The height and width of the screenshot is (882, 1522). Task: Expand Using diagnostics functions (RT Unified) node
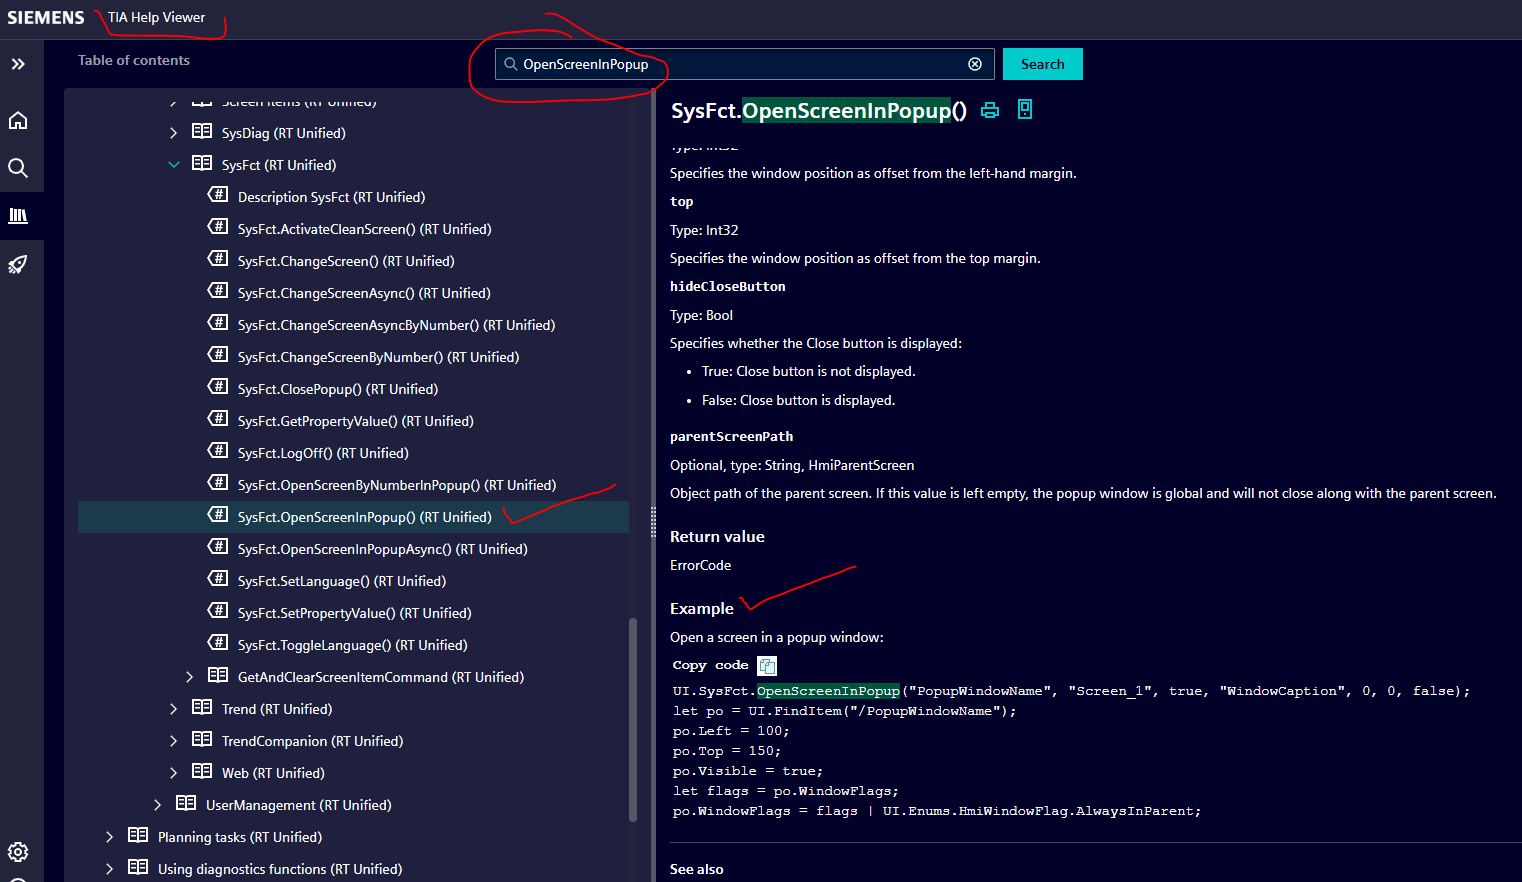pos(109,869)
